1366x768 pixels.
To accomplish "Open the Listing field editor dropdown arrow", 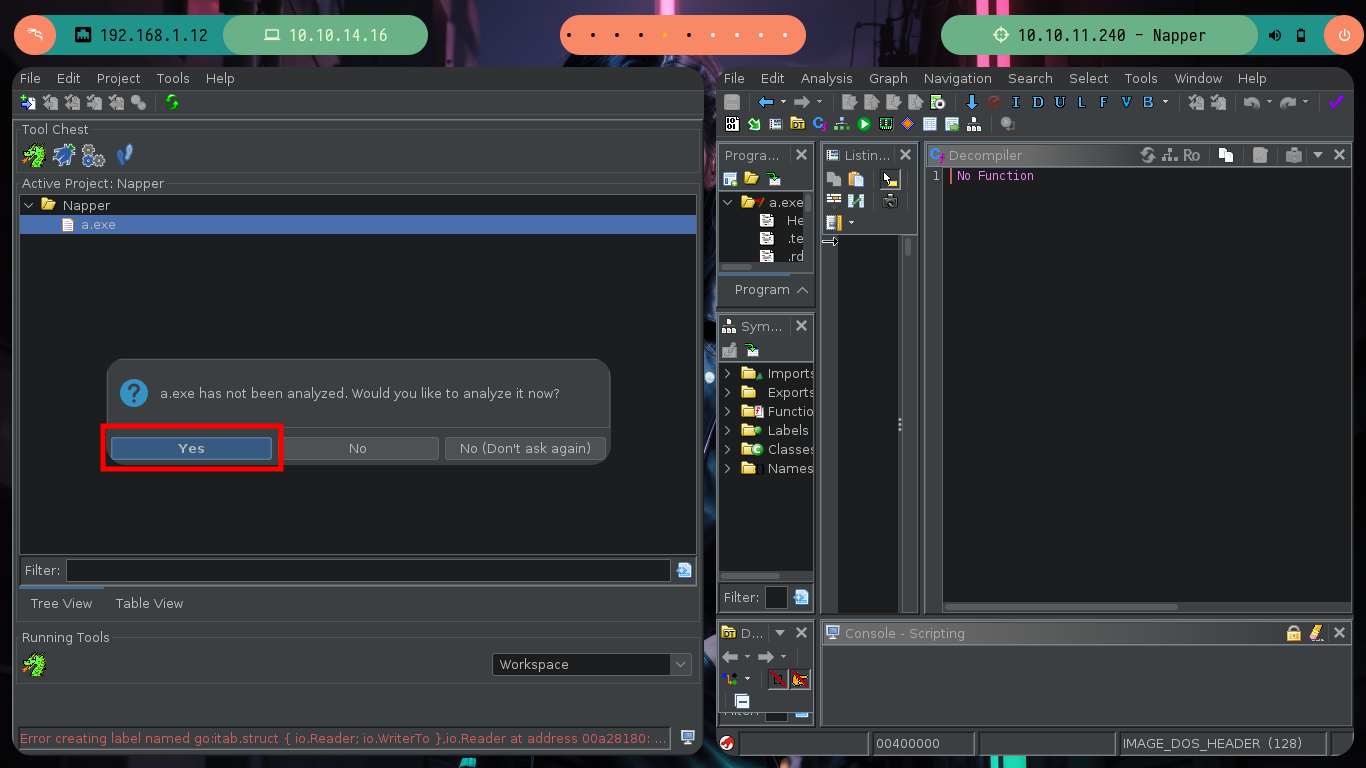I will click(851, 223).
